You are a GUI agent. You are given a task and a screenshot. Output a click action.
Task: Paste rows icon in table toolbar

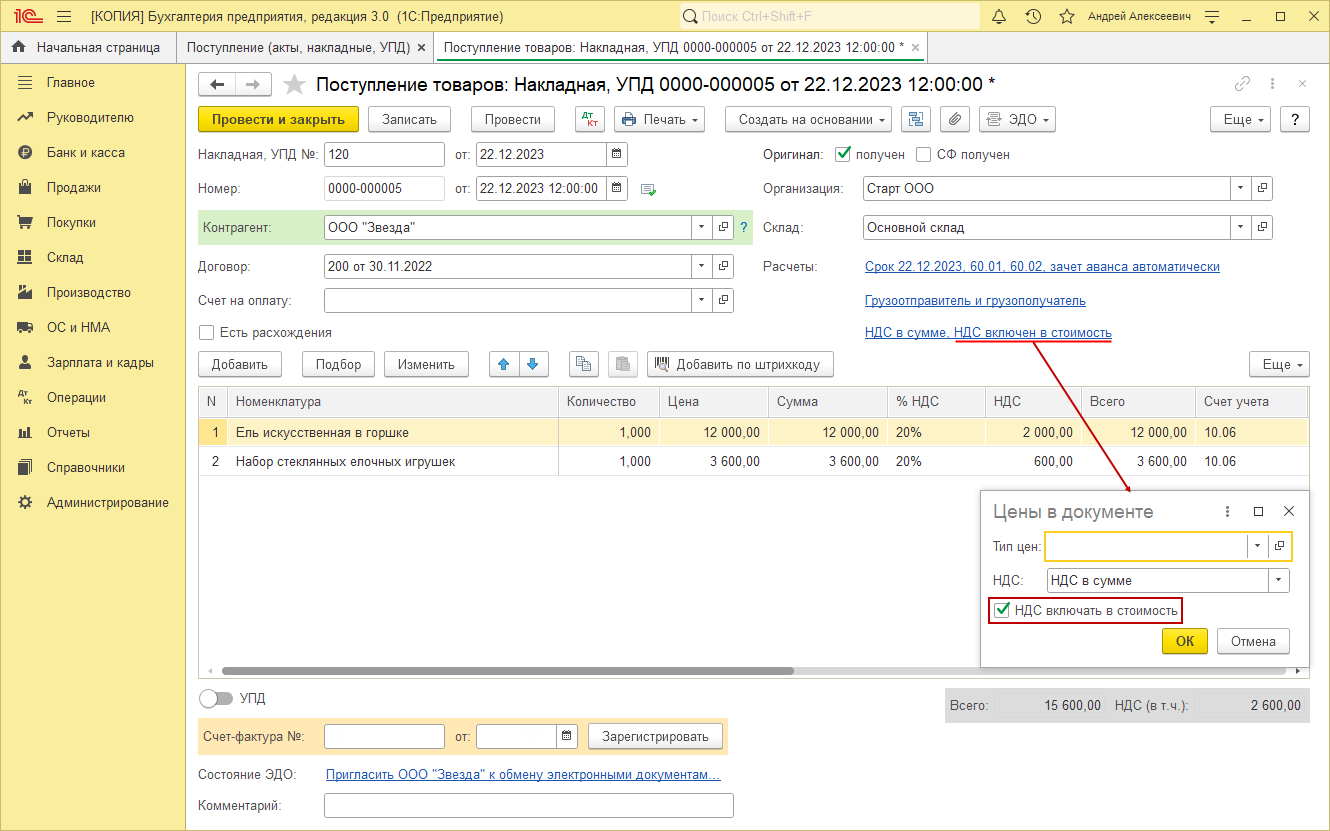pyautogui.click(x=622, y=364)
